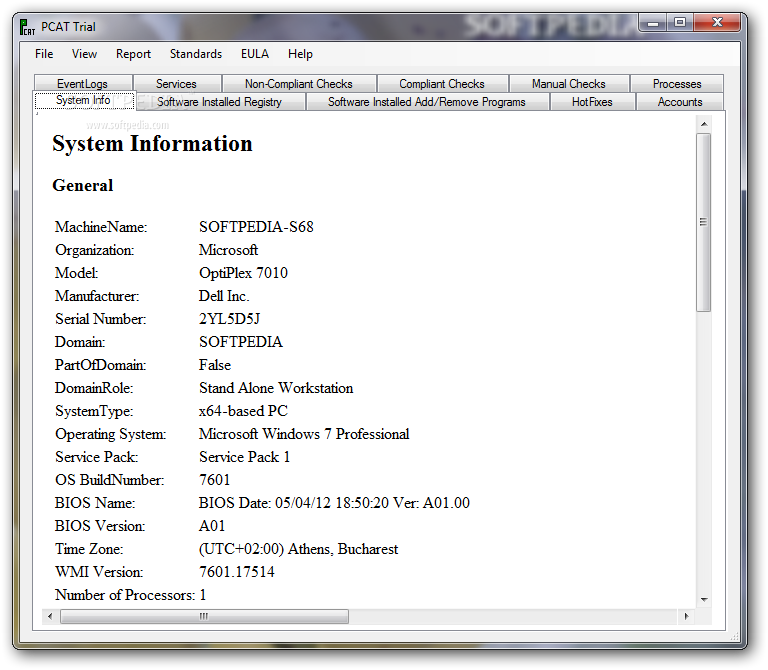The height and width of the screenshot is (670, 768).
Task: Maximize the PCAT Trial window
Action: coord(679,23)
